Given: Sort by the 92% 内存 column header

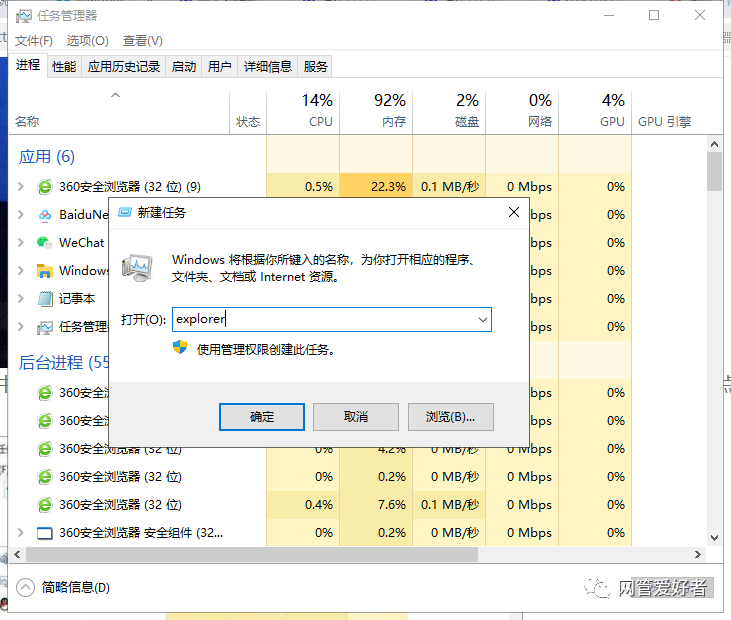Looking at the screenshot, I should coord(376,112).
